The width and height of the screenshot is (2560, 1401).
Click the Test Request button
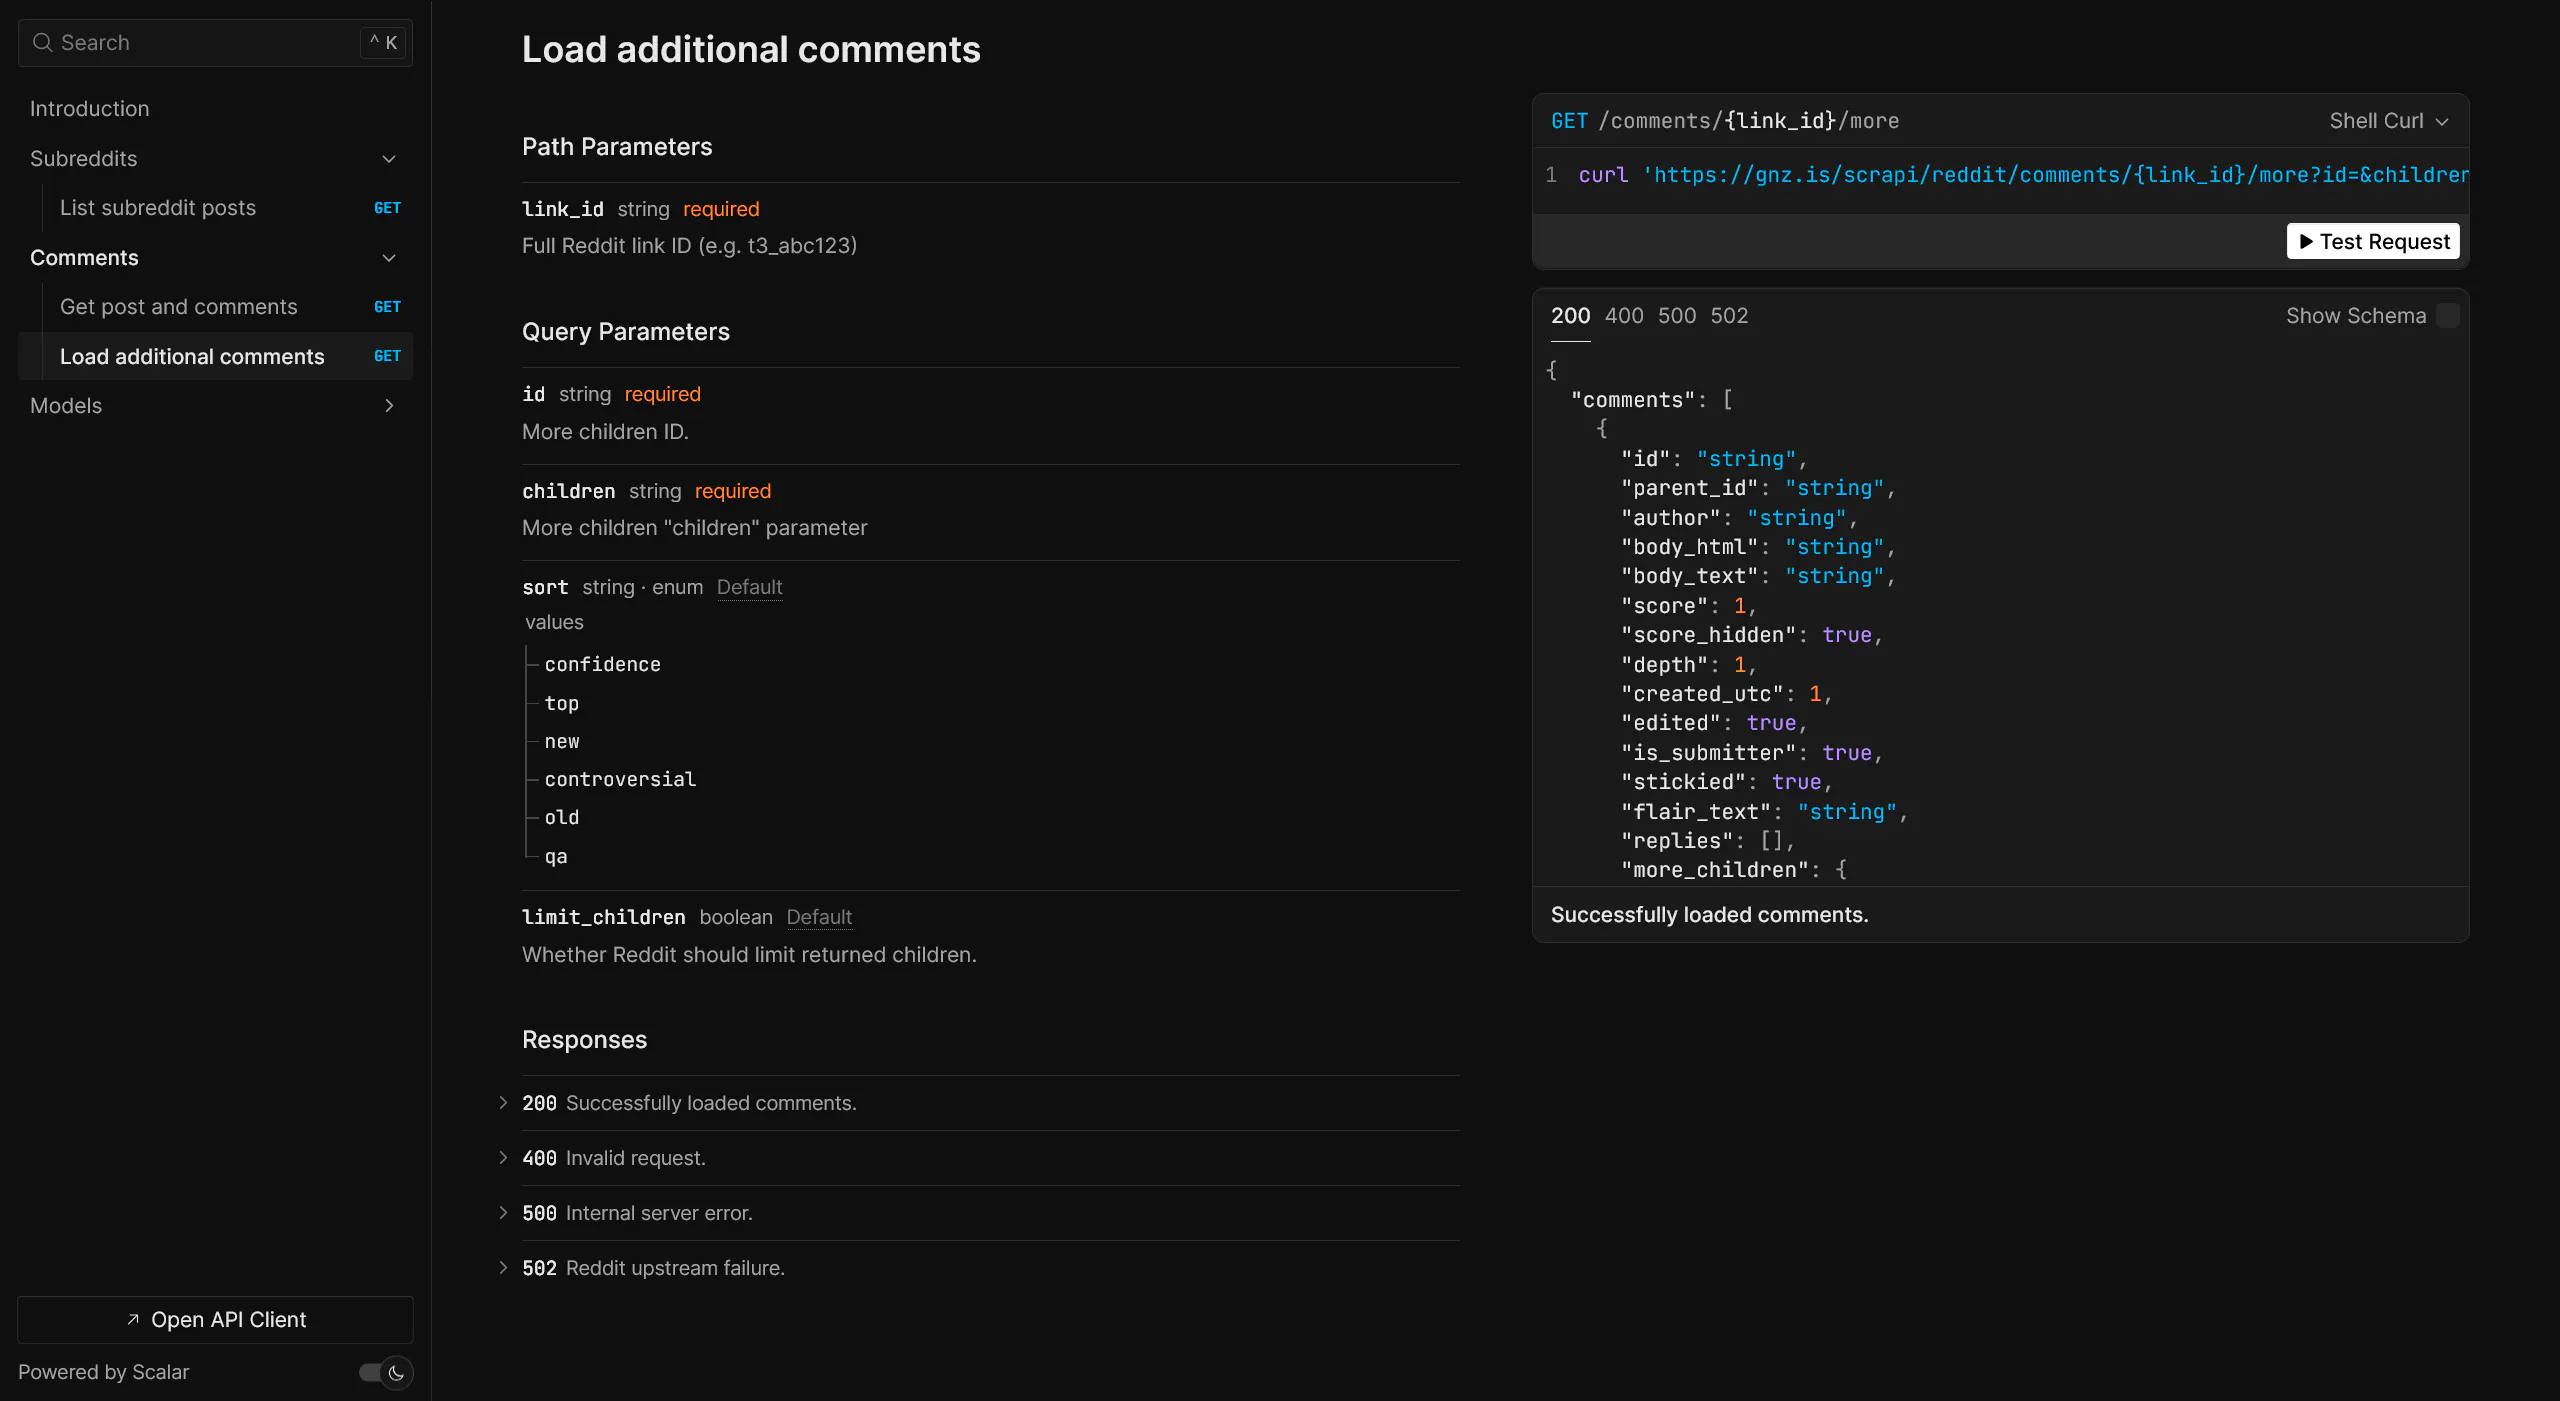[2373, 242]
